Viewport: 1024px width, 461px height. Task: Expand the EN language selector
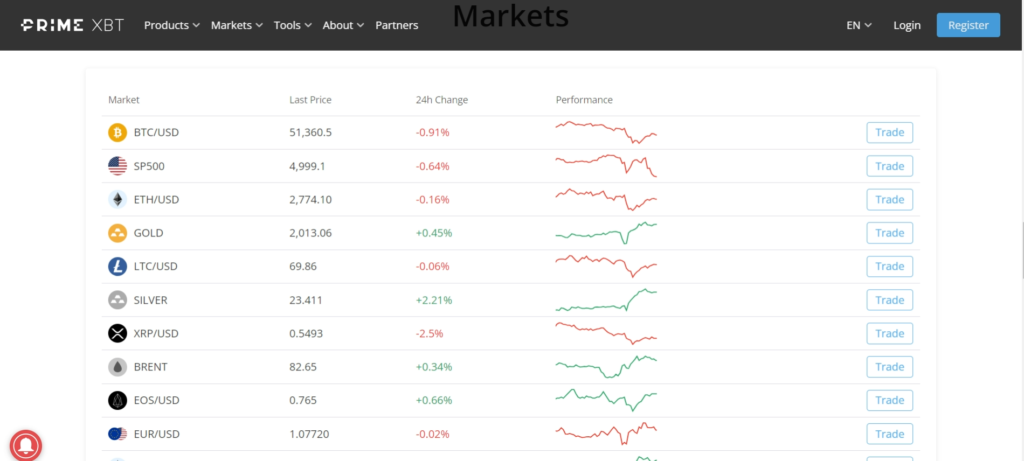pos(859,25)
